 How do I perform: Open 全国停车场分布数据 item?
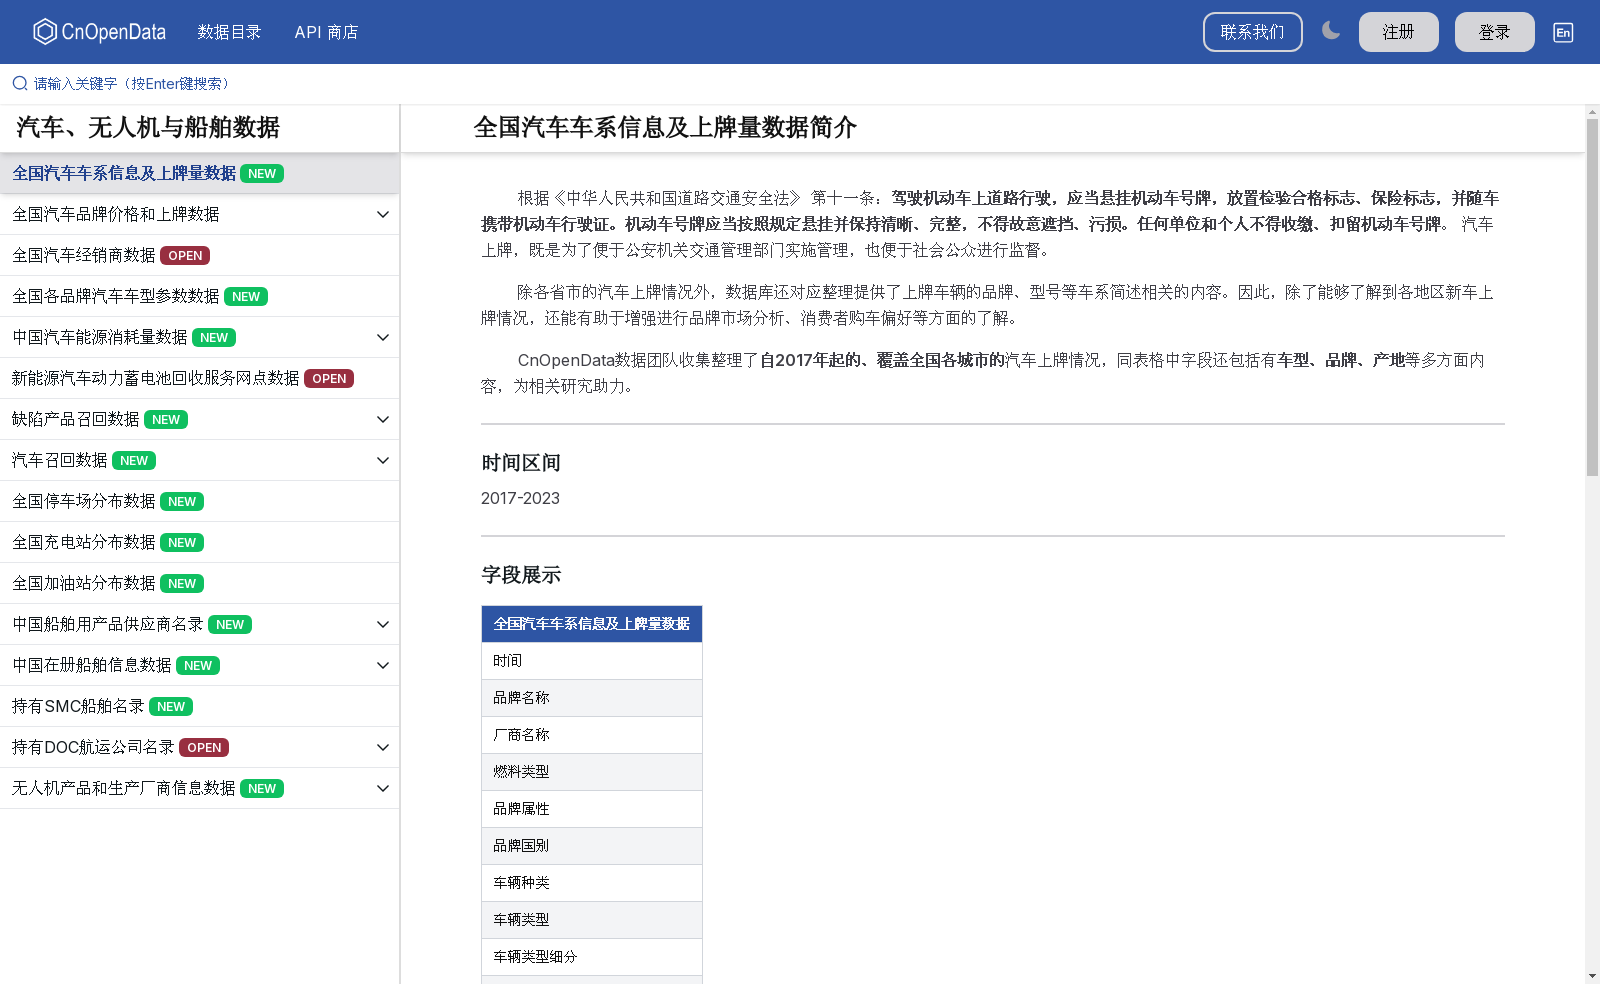[x=199, y=501]
